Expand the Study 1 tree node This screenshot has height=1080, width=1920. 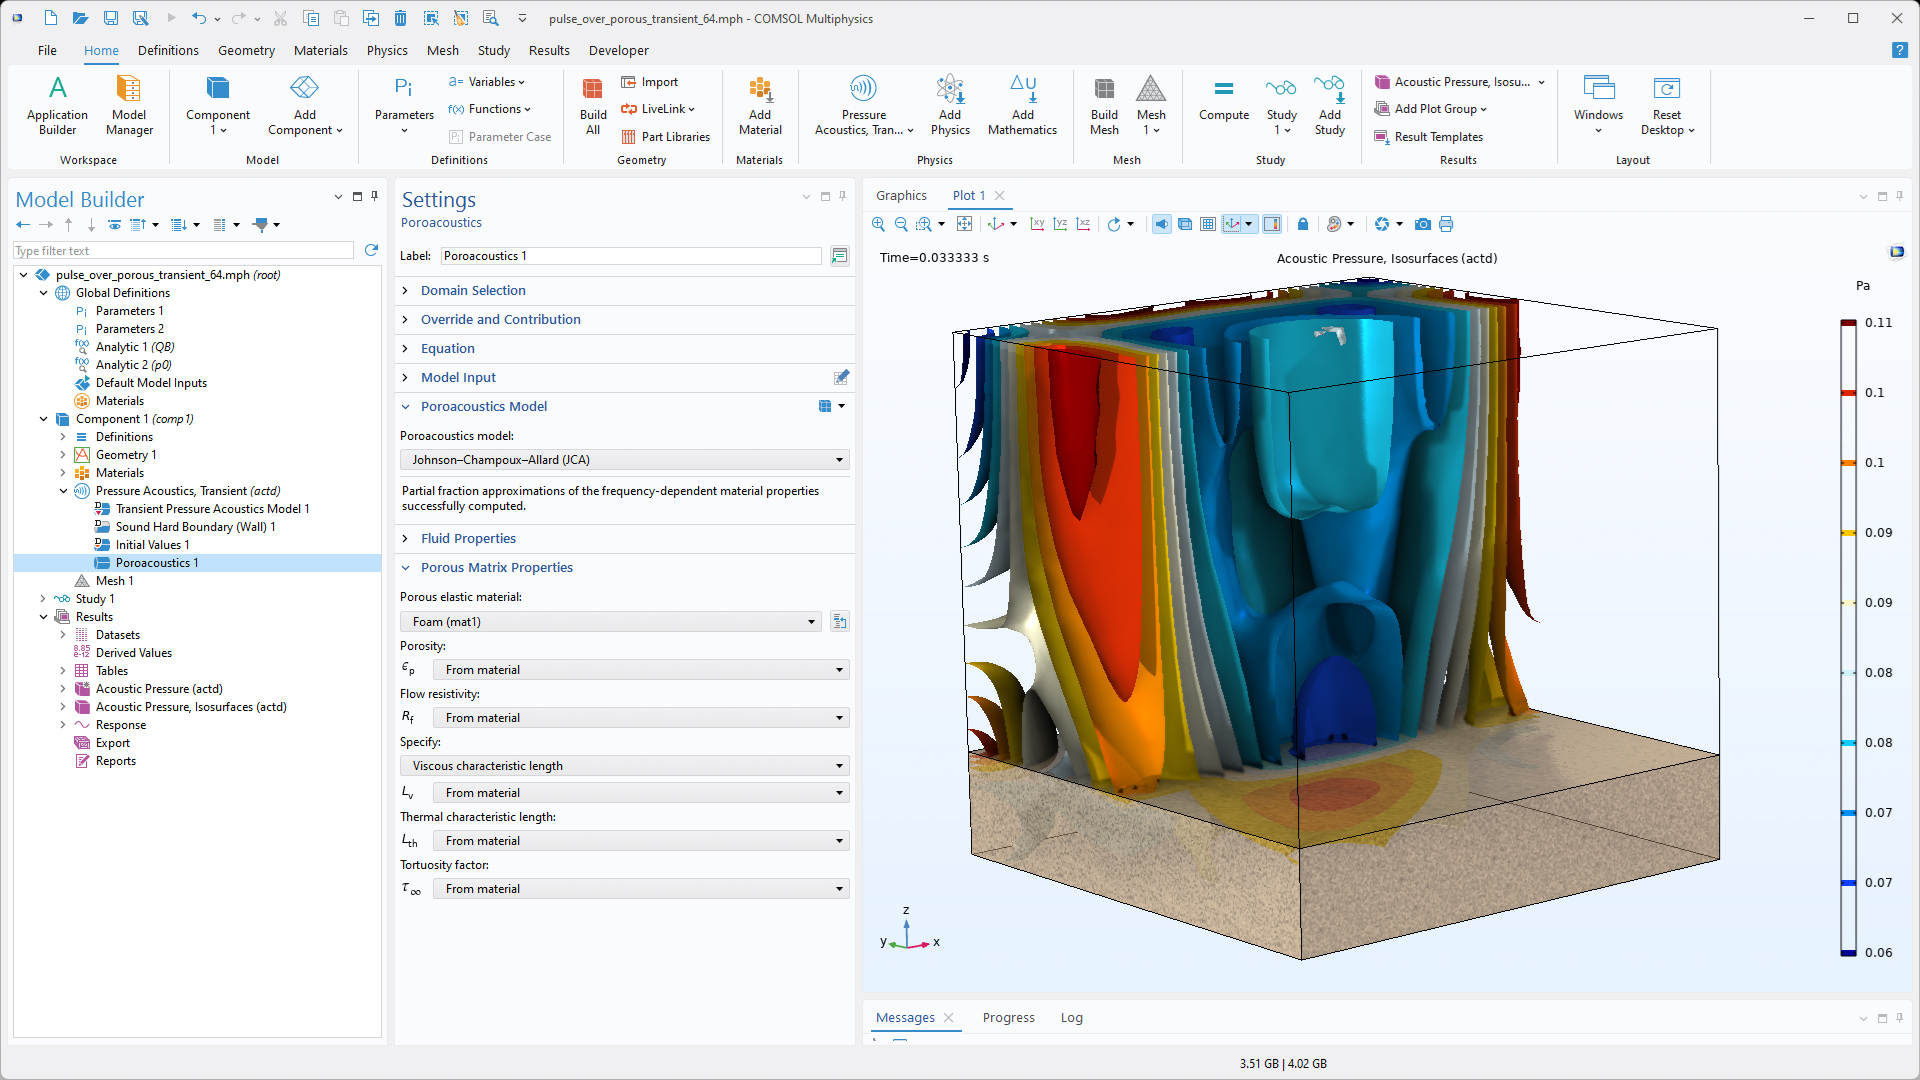coord(43,599)
